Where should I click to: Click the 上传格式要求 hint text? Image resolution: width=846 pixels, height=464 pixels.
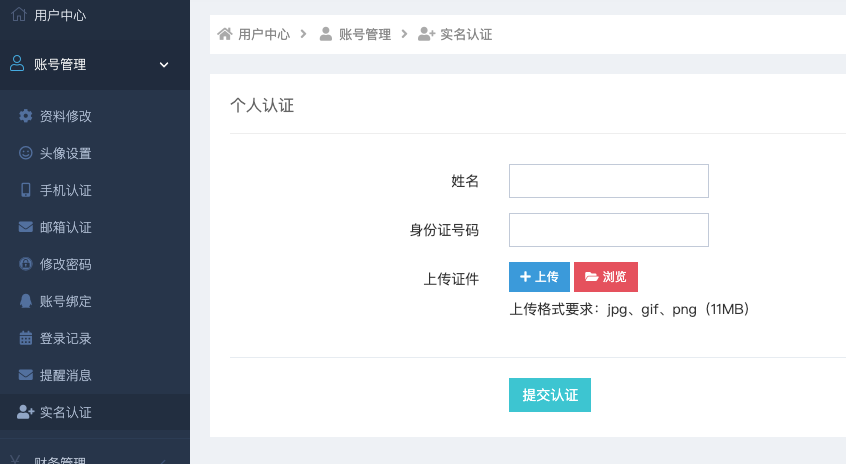click(629, 309)
